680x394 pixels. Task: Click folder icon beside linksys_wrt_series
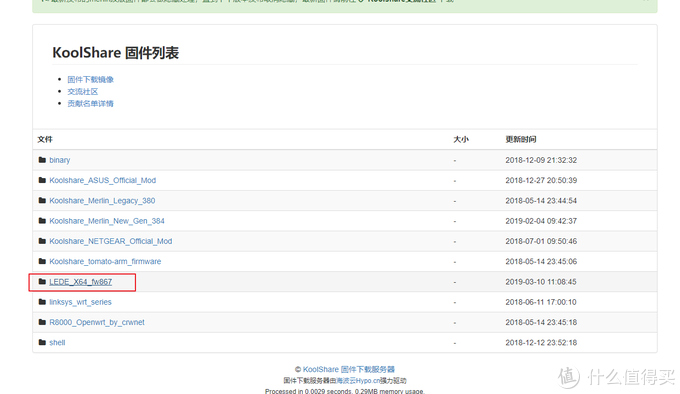[x=42, y=302]
